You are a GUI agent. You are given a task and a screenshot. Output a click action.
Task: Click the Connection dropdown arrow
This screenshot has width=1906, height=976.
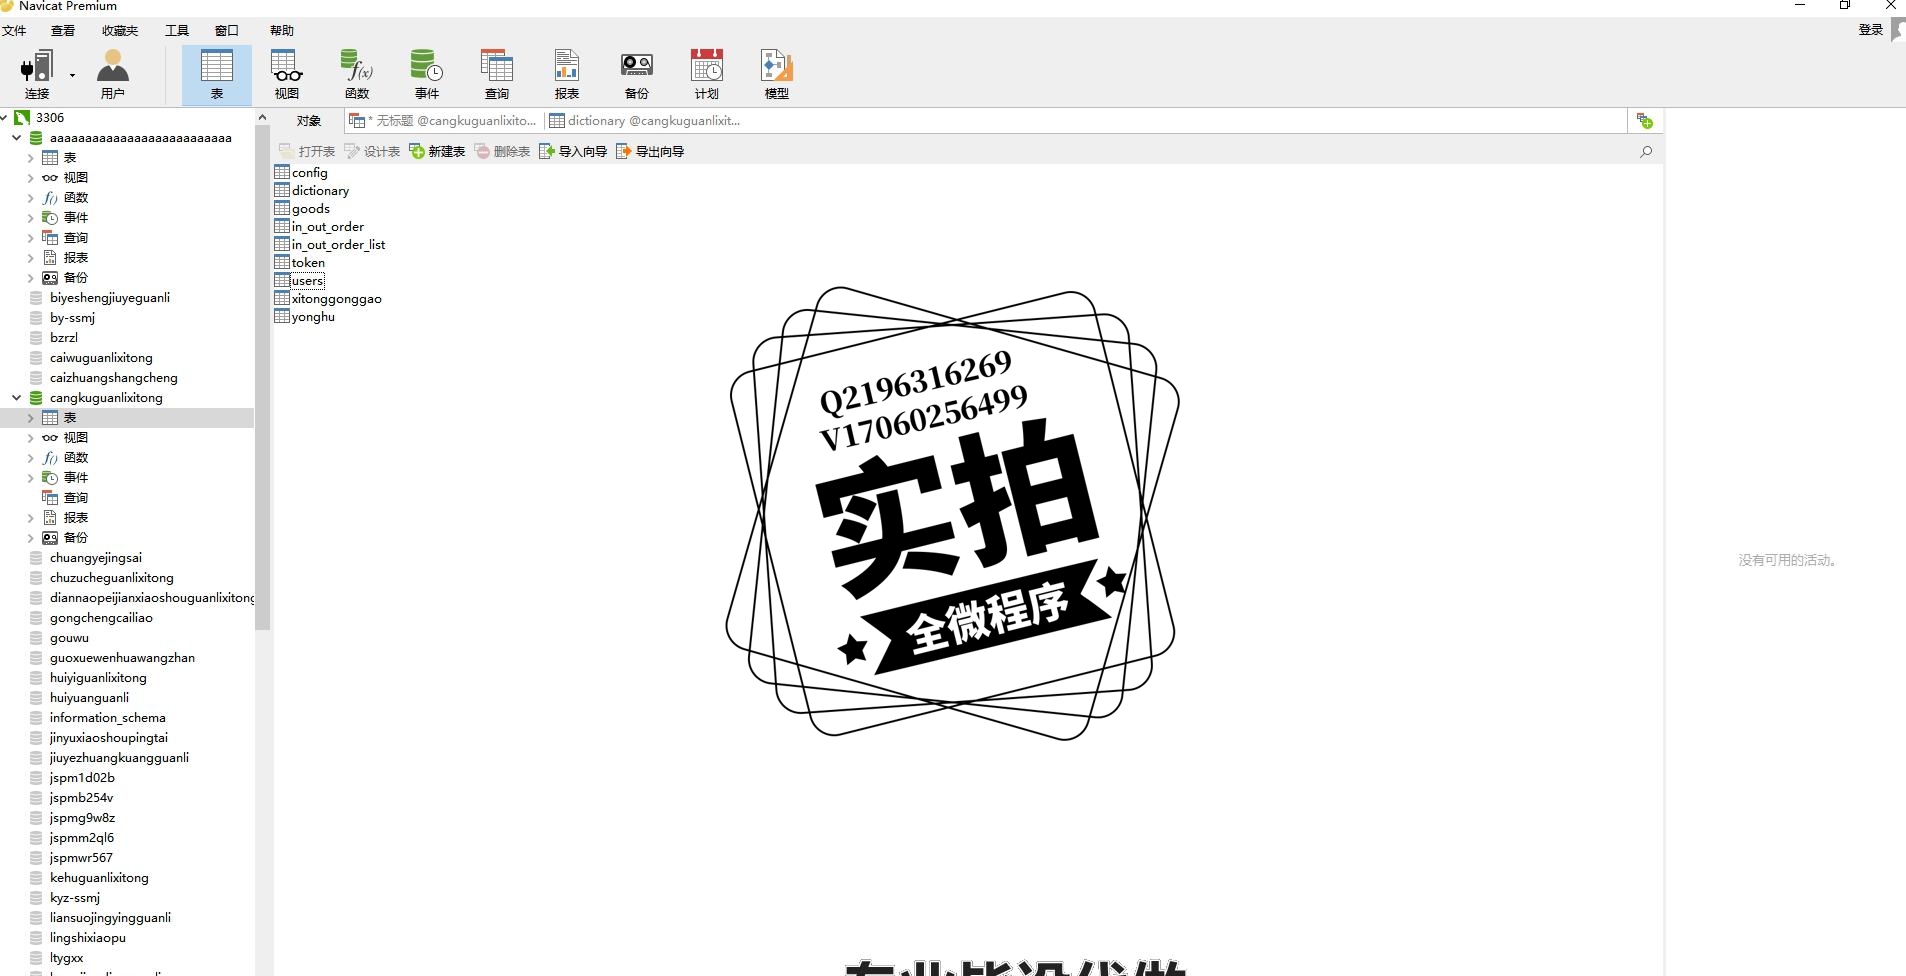72,75
